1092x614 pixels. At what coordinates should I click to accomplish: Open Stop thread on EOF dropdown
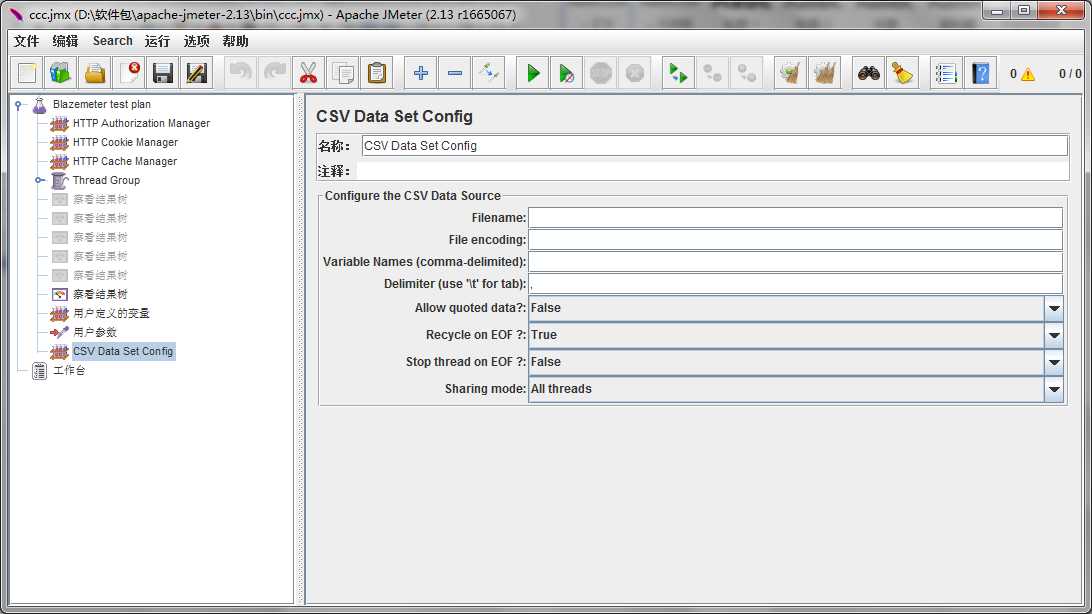[1054, 362]
